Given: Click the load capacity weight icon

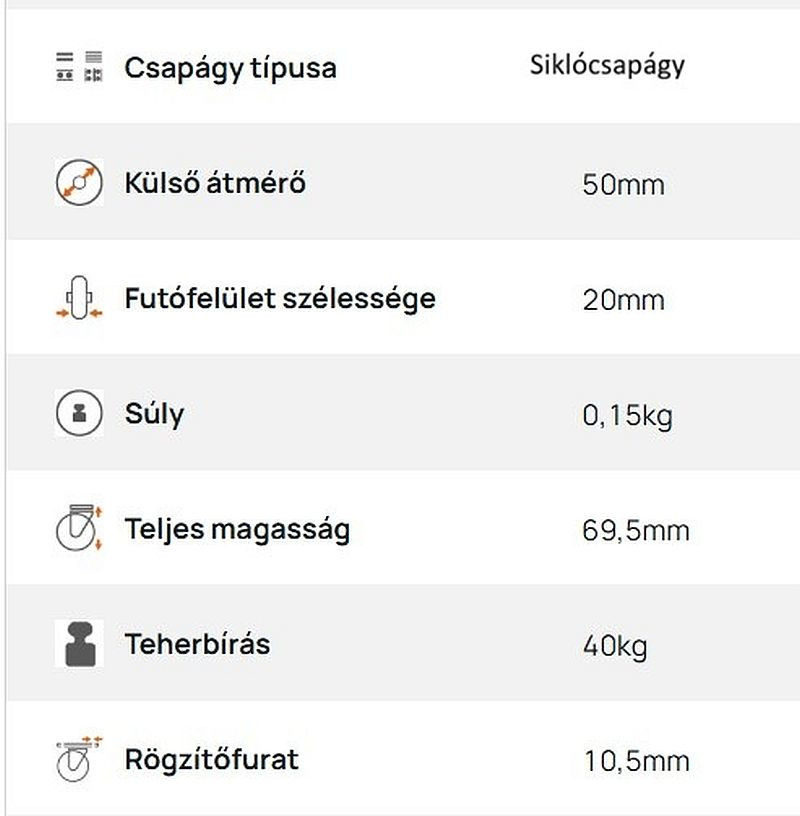Looking at the screenshot, I should [79, 644].
